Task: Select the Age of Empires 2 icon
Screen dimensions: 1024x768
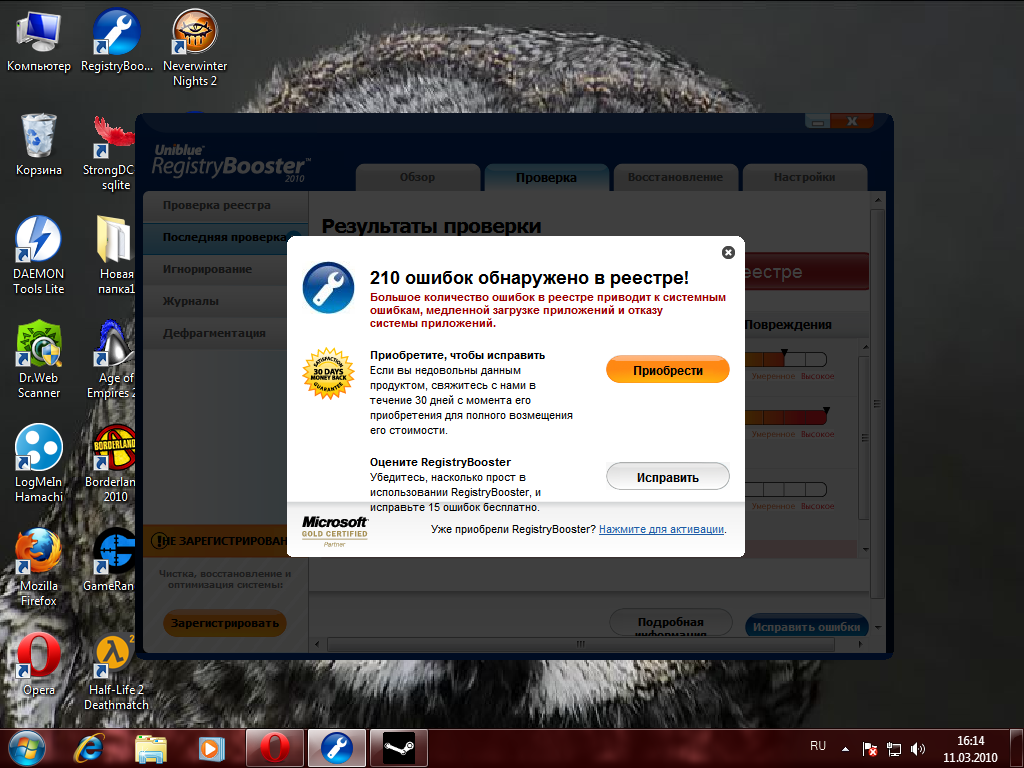Action: [x=112, y=359]
